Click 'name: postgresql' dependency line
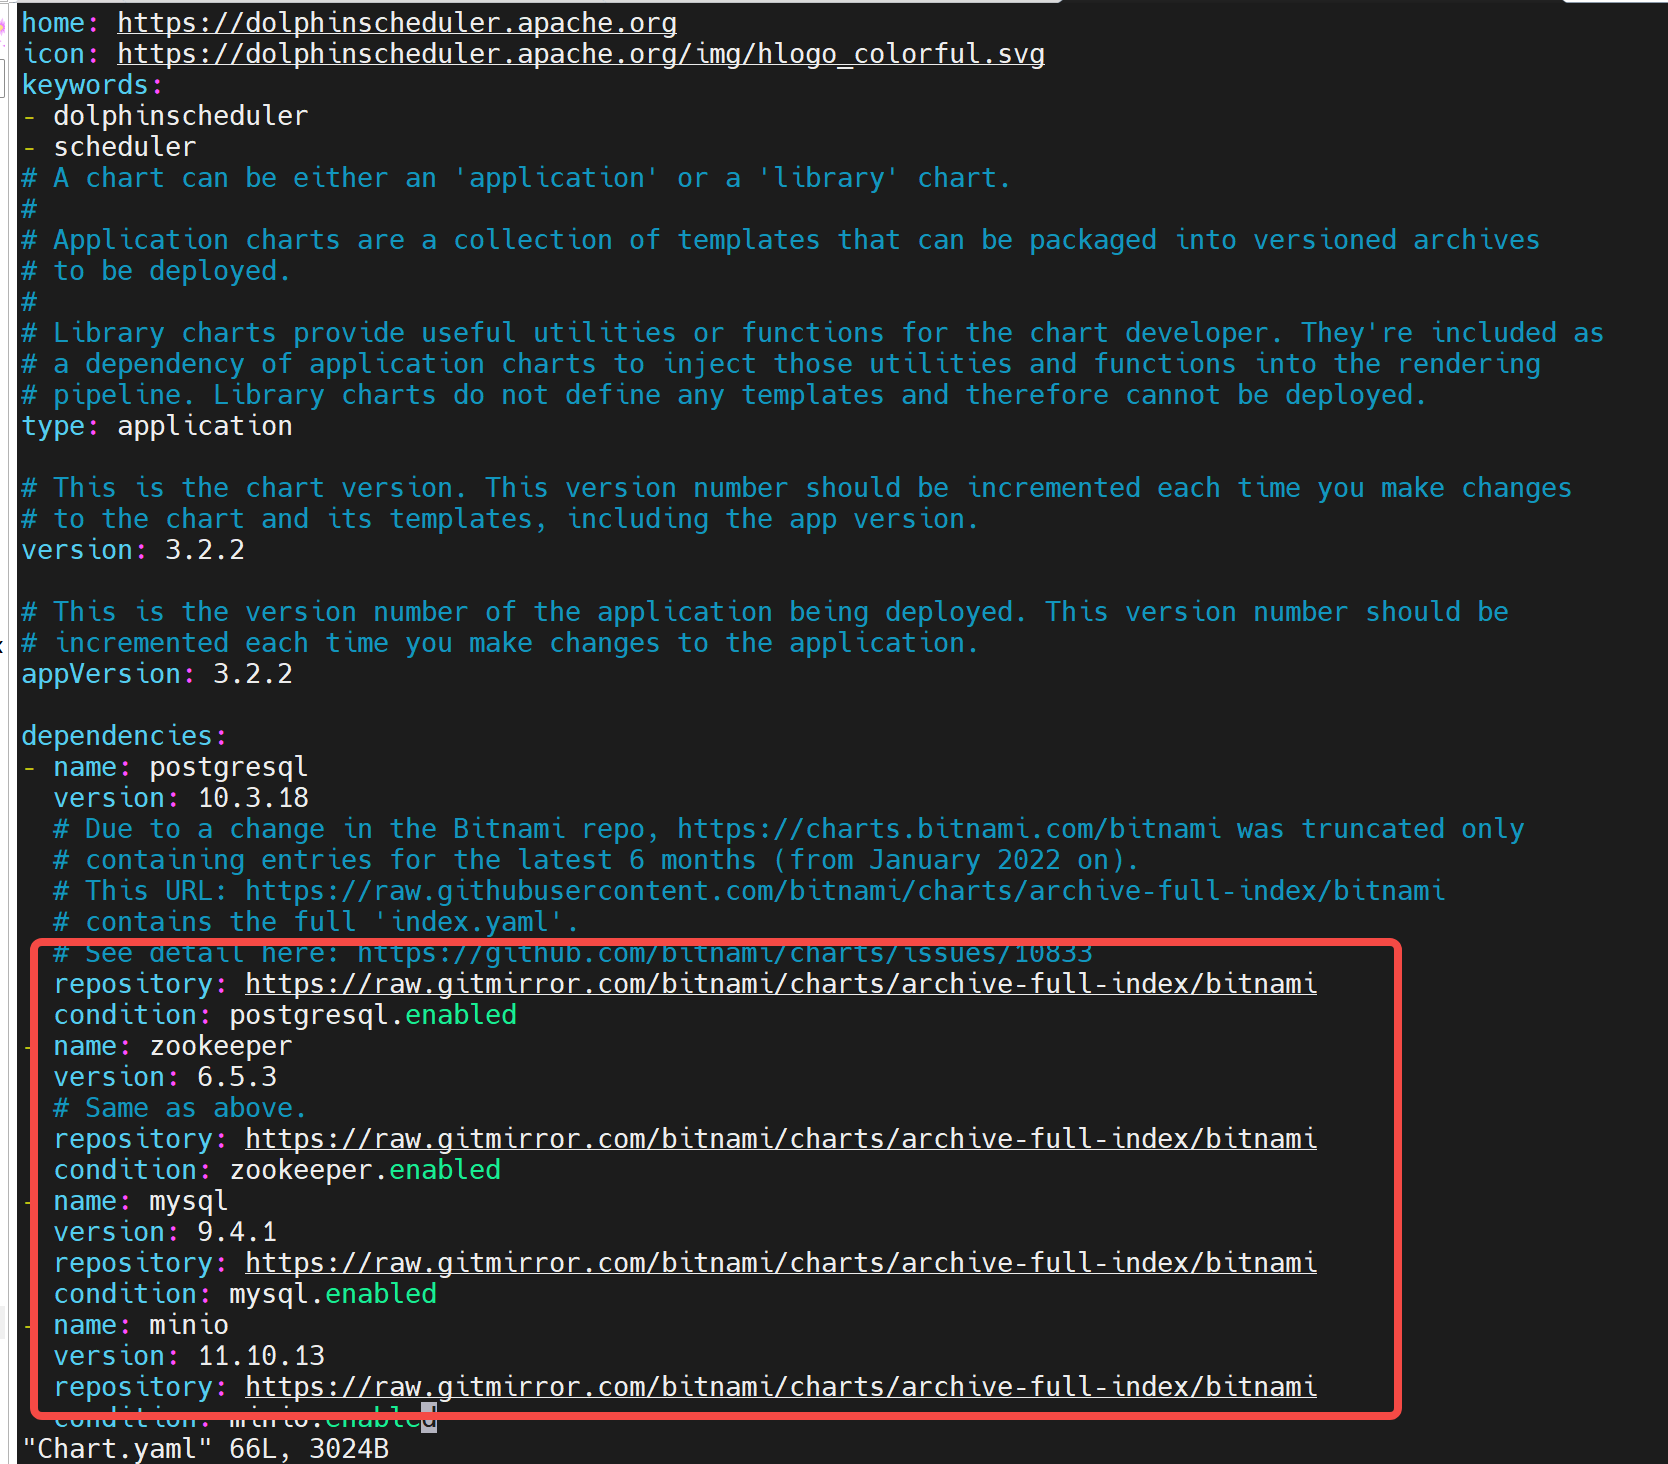 coord(181,767)
